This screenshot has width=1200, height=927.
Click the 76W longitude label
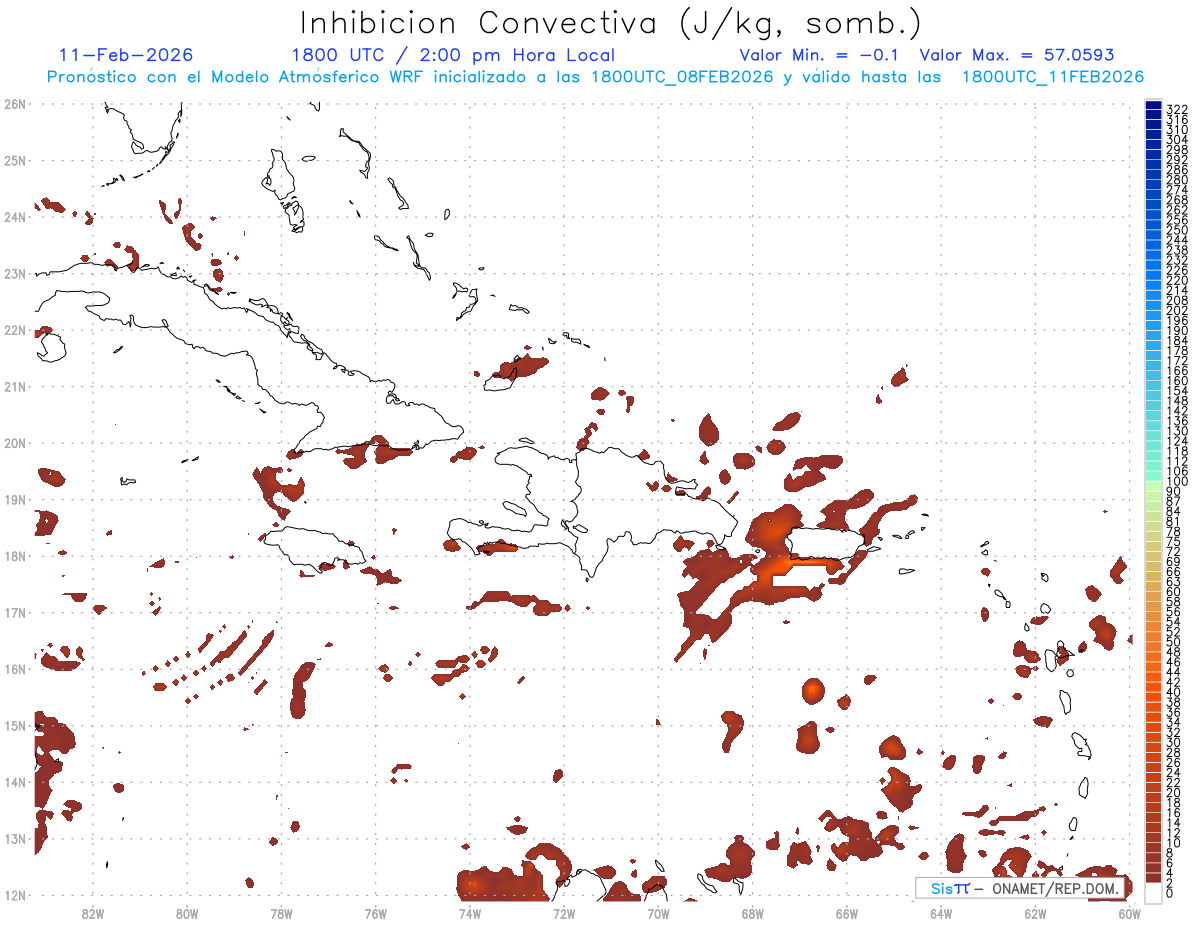[x=375, y=913]
